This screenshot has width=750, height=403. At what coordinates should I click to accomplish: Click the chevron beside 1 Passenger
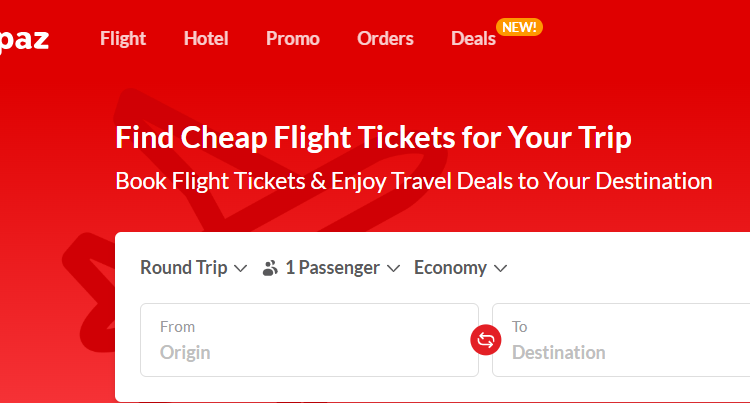(394, 268)
